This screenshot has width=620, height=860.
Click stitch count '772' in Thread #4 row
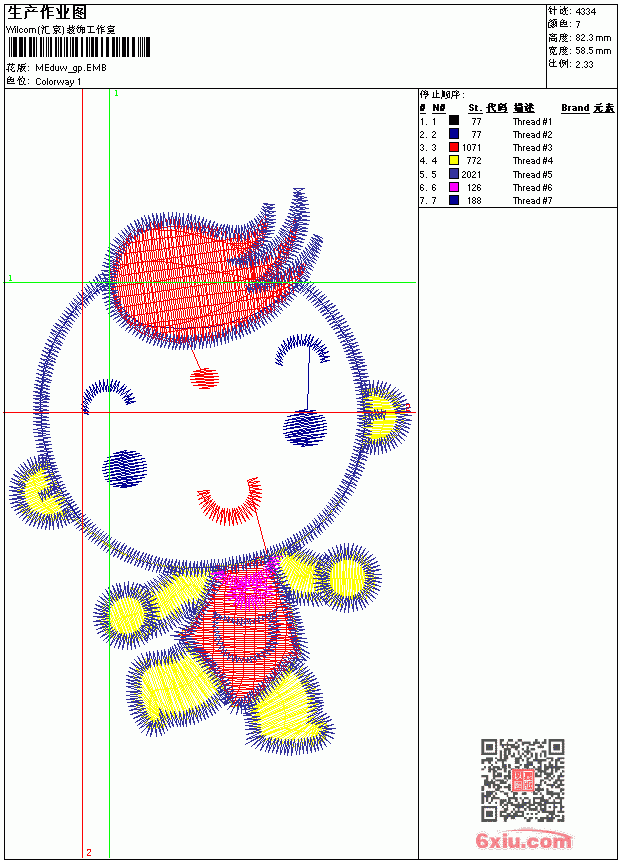click(x=474, y=161)
